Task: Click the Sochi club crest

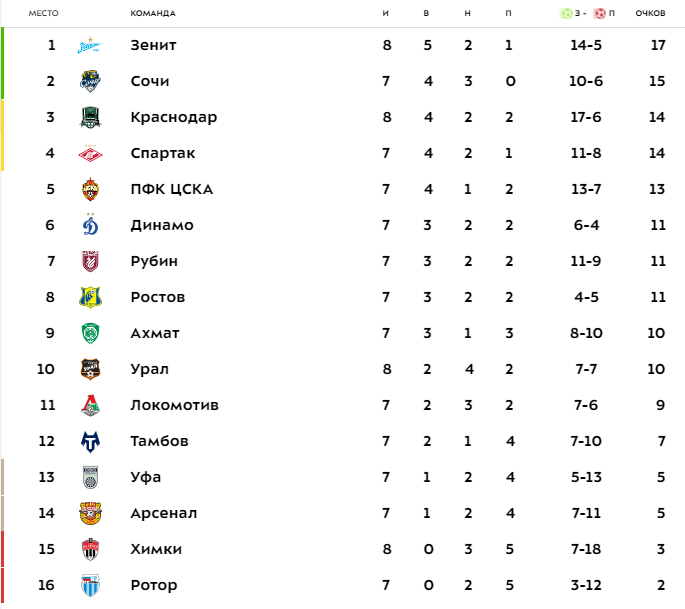Action: pos(90,81)
